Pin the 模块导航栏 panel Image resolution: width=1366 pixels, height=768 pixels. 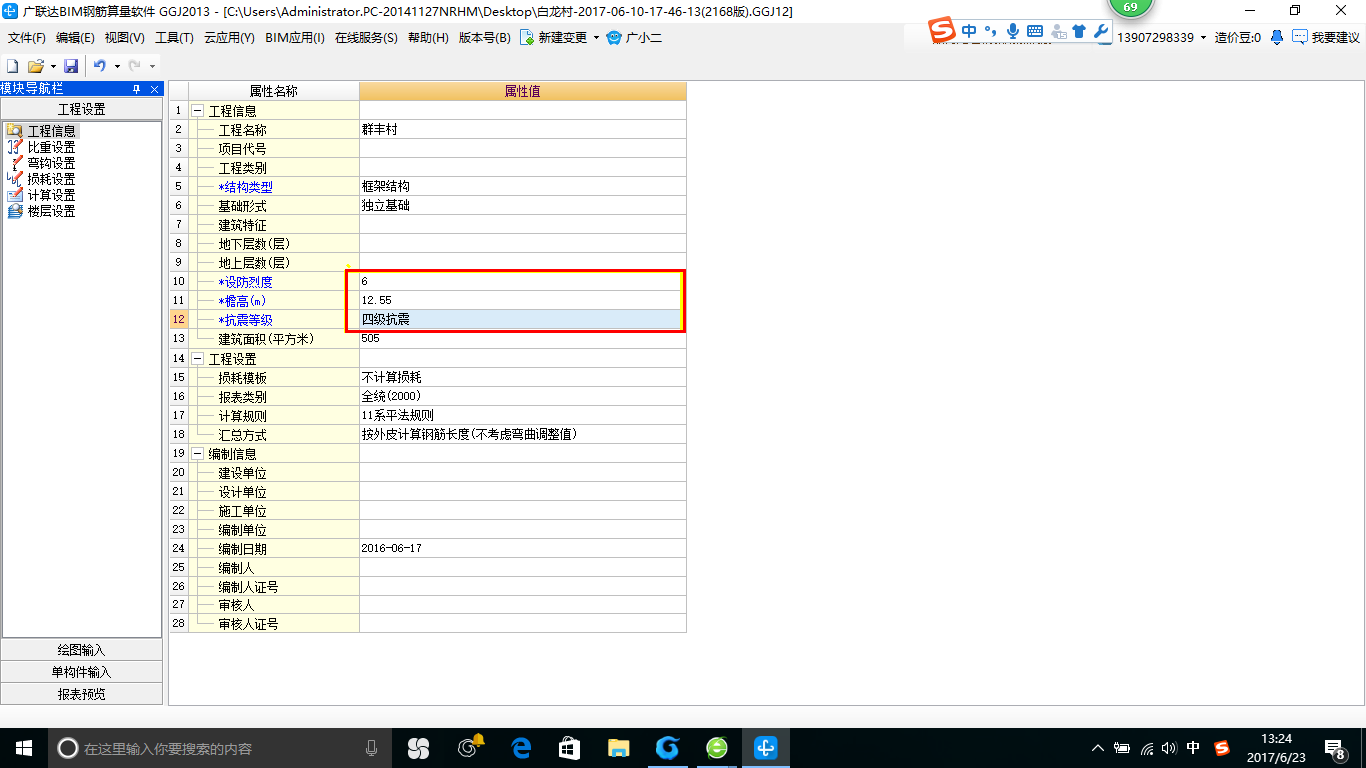(x=137, y=89)
